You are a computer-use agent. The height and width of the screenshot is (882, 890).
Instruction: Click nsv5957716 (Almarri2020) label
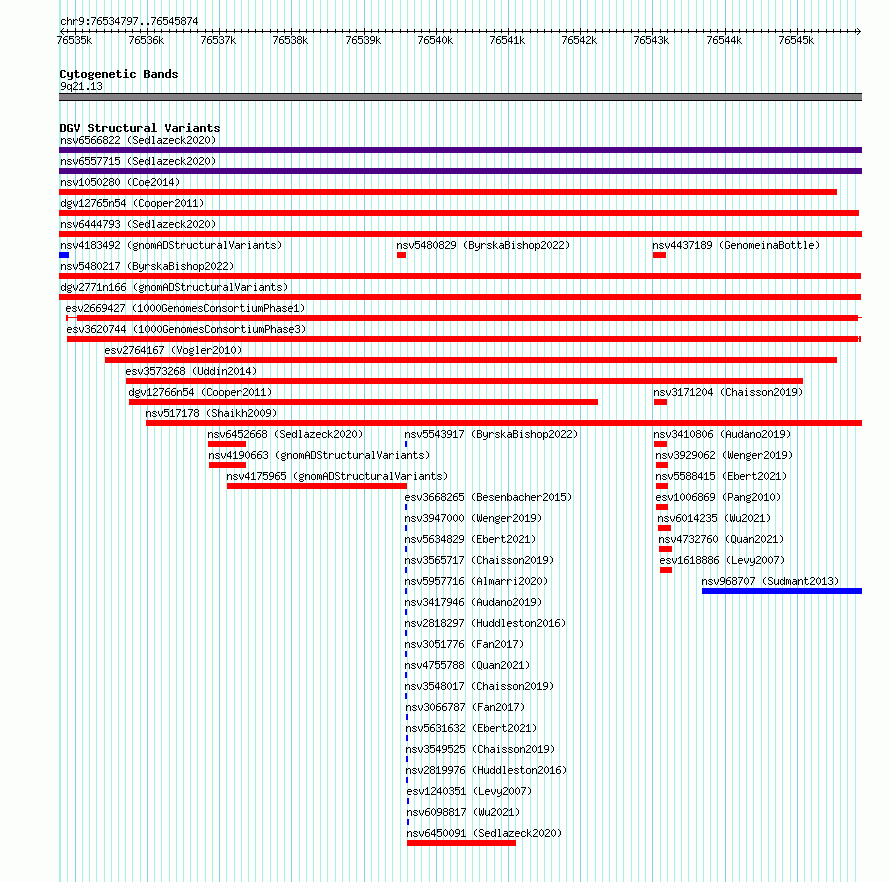pyautogui.click(x=476, y=581)
